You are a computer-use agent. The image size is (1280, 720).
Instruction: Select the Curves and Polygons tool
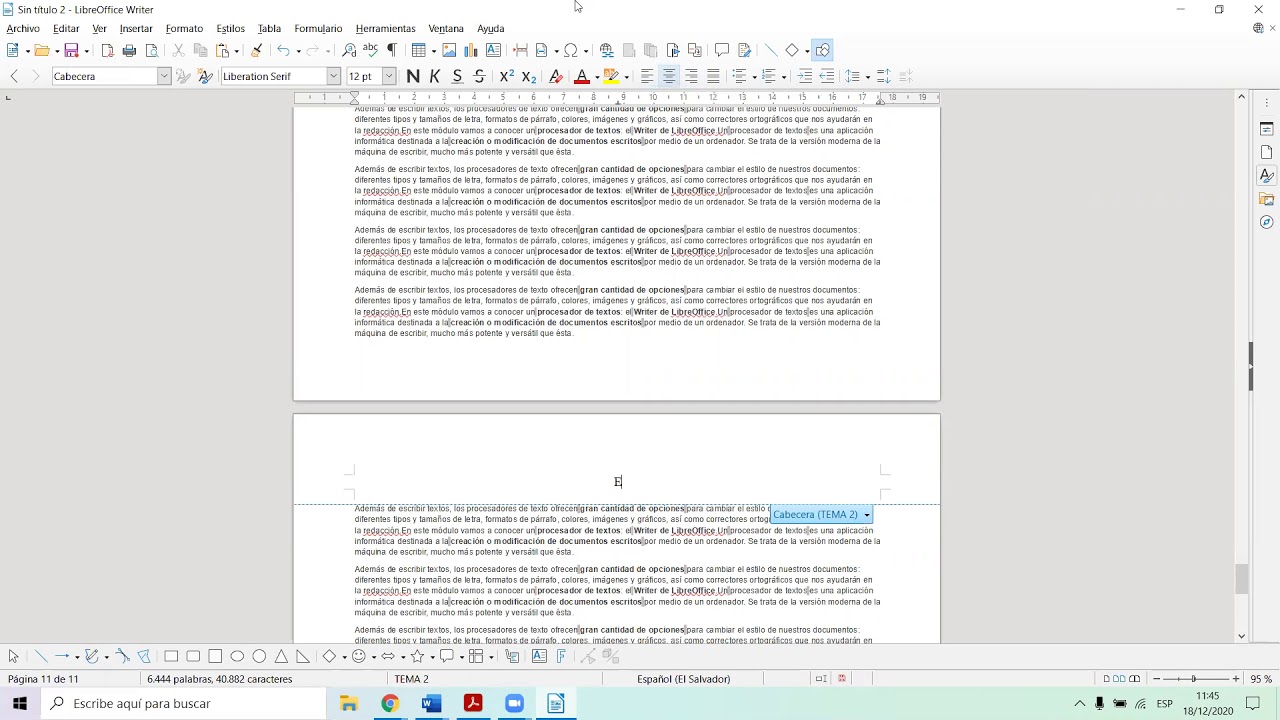pos(92,656)
